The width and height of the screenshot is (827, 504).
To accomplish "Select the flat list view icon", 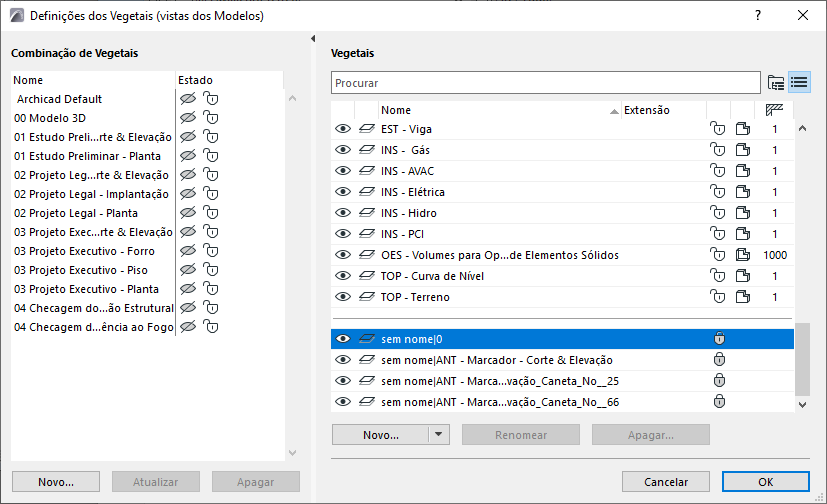I will pyautogui.click(x=799, y=82).
